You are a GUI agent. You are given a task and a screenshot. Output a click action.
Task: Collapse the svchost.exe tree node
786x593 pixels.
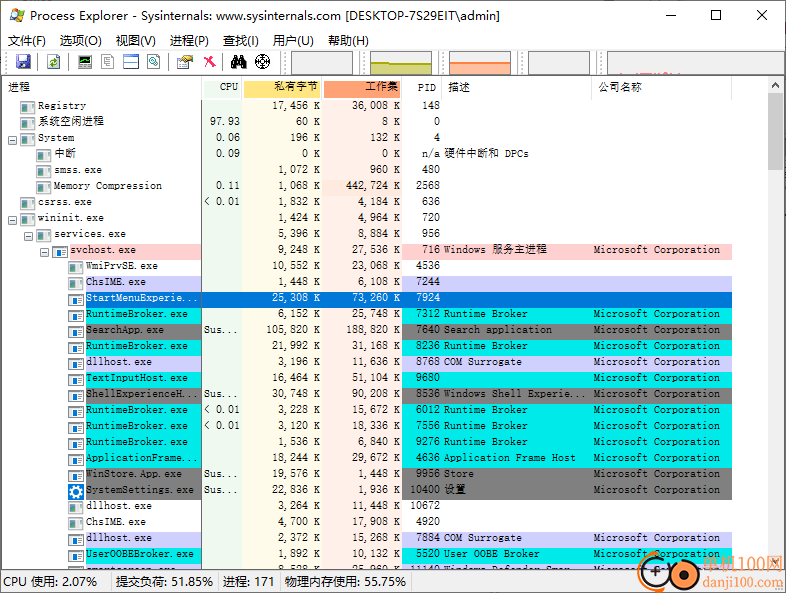(x=45, y=252)
